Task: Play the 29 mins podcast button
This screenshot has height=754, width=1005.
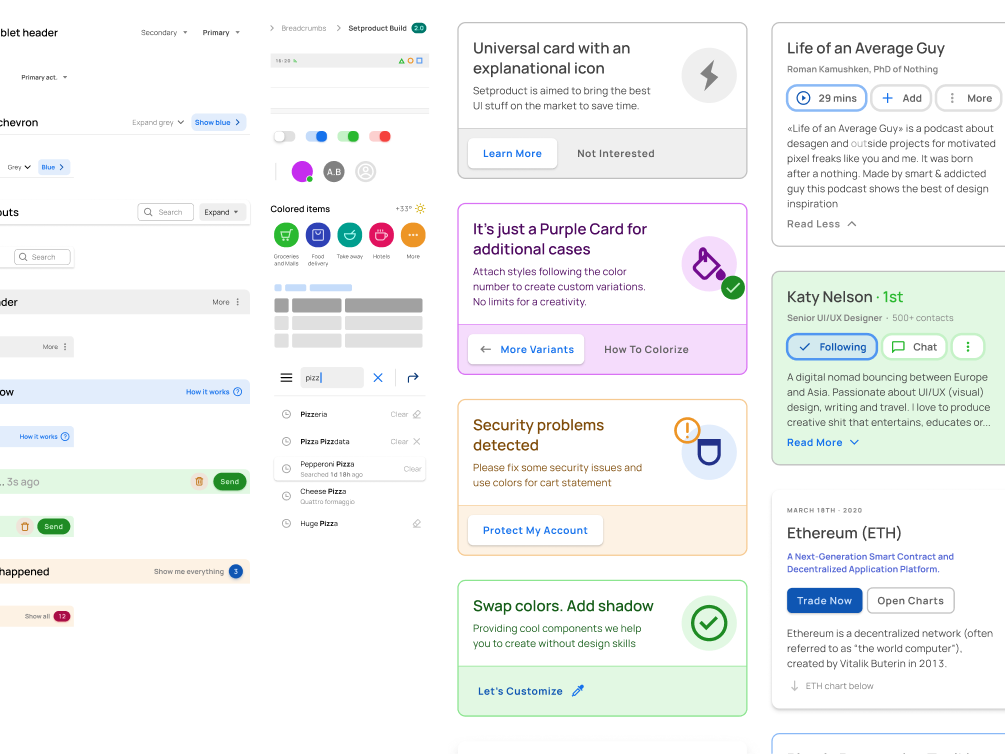Action: [826, 98]
